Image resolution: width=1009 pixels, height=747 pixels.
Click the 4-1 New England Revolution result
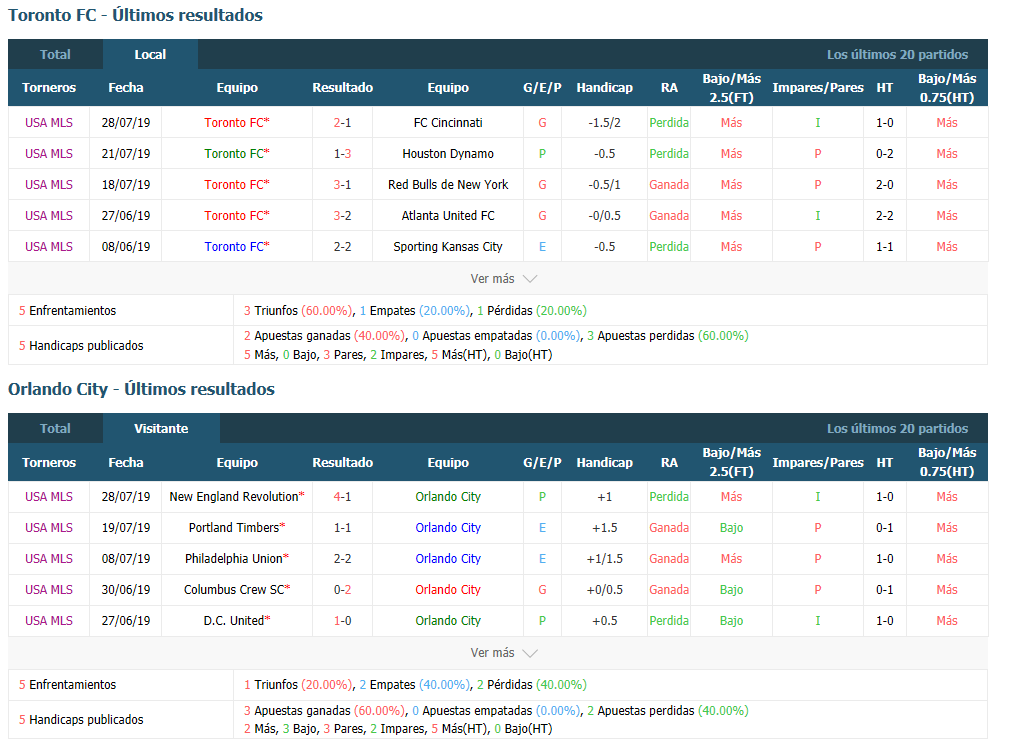pyautogui.click(x=342, y=497)
